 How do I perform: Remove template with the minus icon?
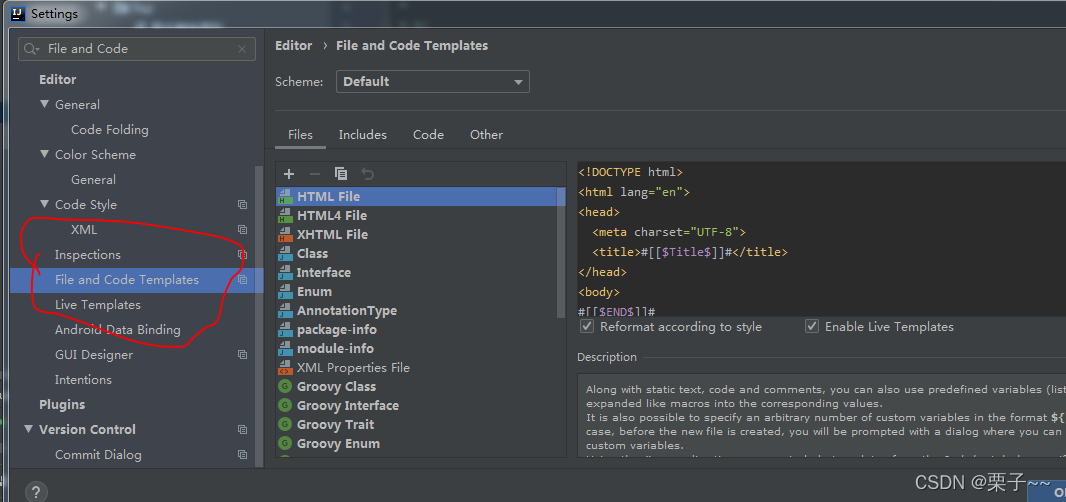point(315,174)
